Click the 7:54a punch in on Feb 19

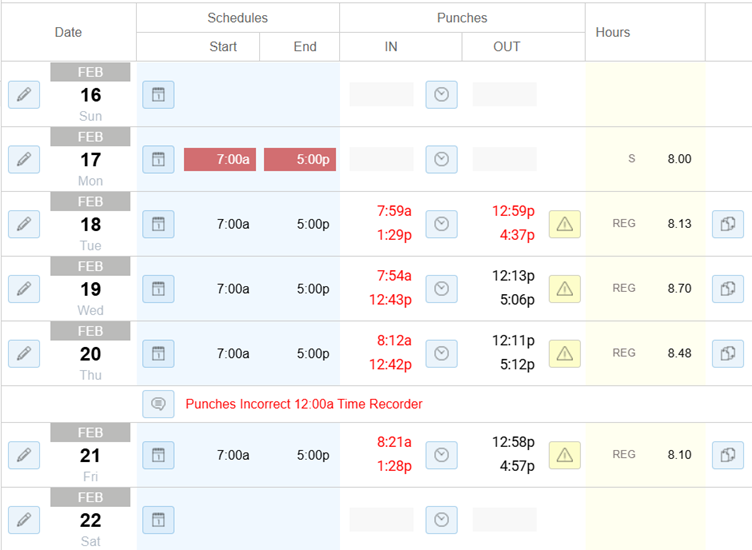[x=394, y=276]
